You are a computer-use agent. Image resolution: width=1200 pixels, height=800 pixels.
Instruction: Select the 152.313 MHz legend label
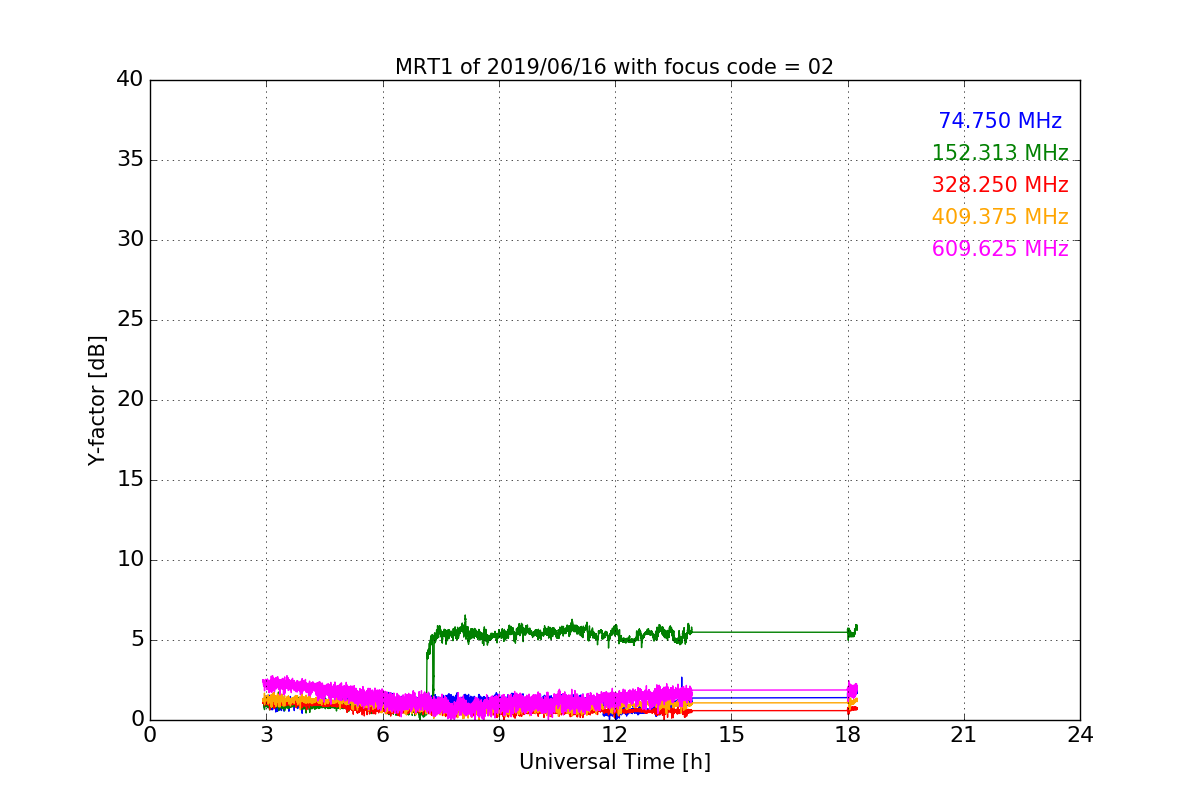pyautogui.click(x=1000, y=153)
